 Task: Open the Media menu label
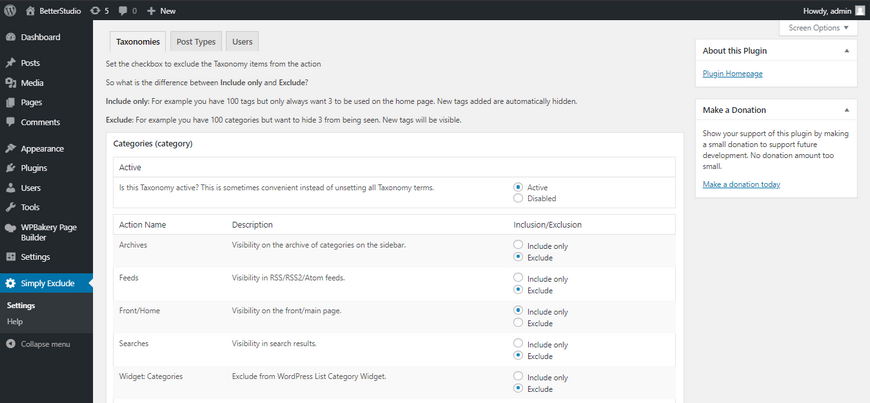coord(32,83)
